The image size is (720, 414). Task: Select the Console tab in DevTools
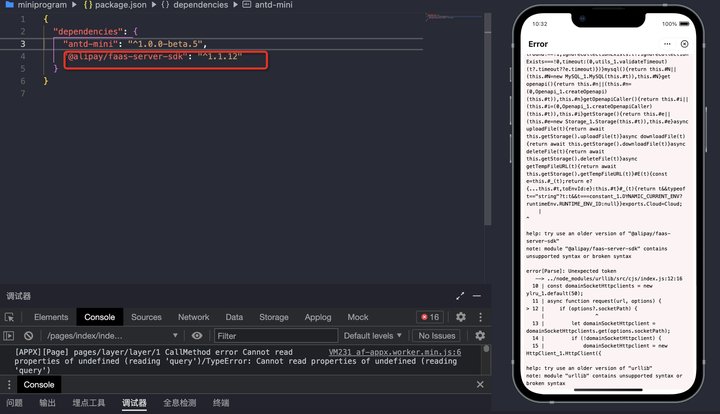point(100,317)
